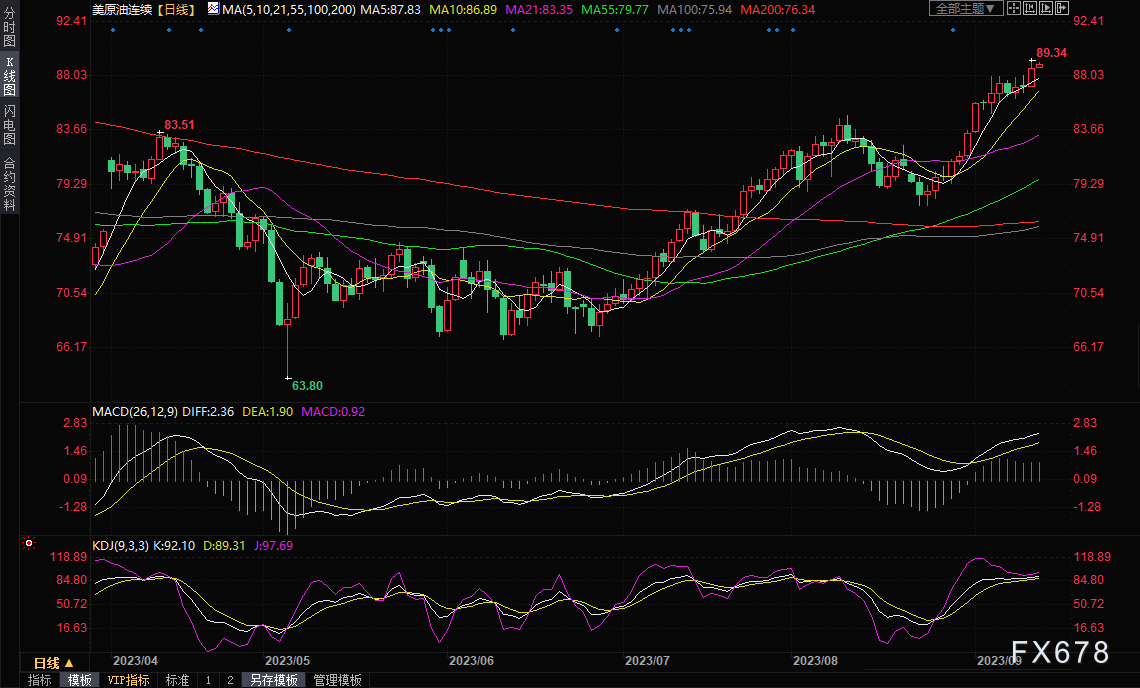Click the 美原油连续 contract title
Viewport: 1140px width, 688px height.
(122, 9)
